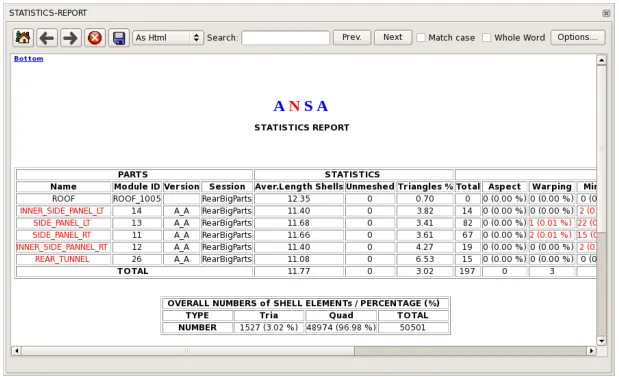Click the horizontal scrollbar left arrow

pos(17,351)
